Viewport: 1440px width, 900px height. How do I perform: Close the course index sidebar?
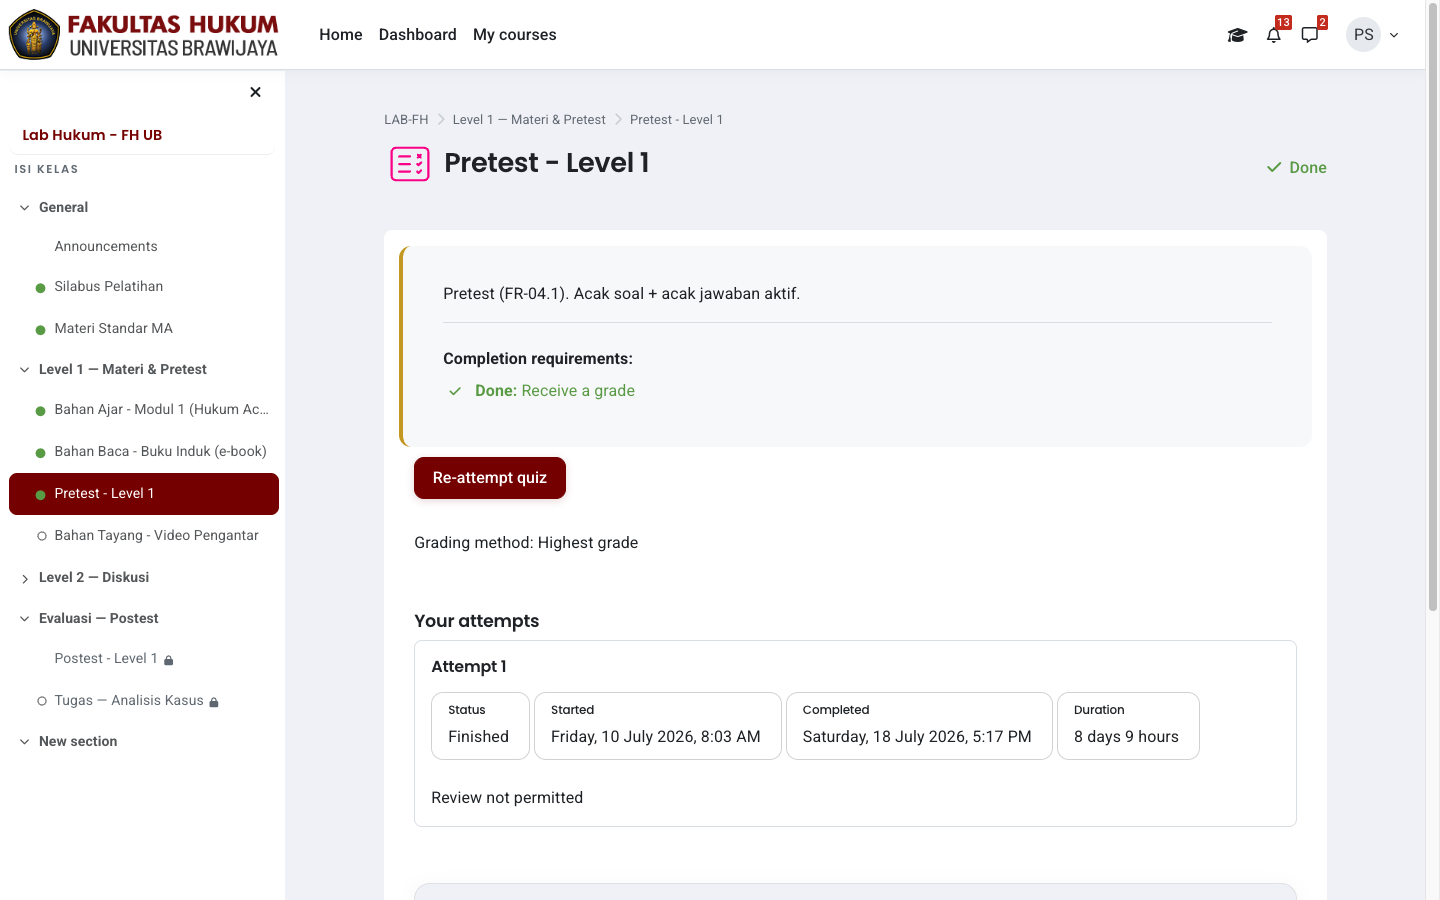(255, 92)
